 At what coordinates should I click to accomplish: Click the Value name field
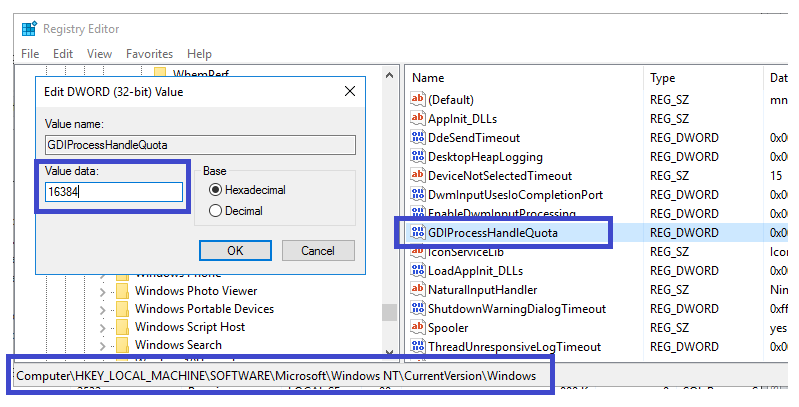(200, 145)
